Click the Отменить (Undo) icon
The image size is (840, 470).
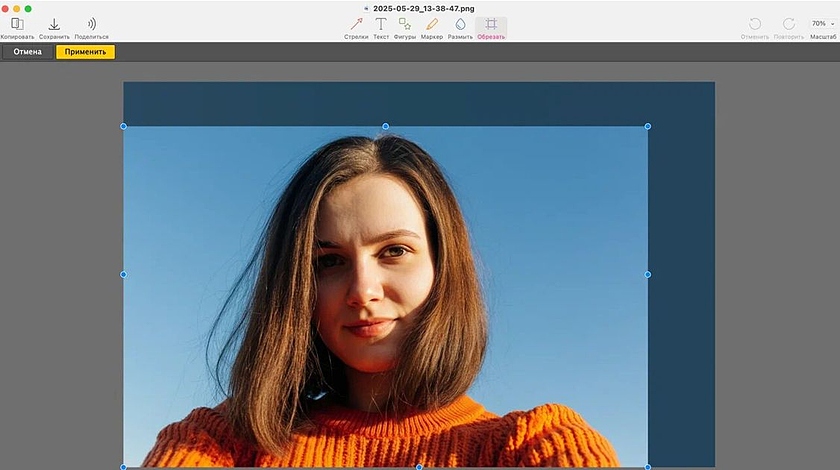(x=755, y=24)
